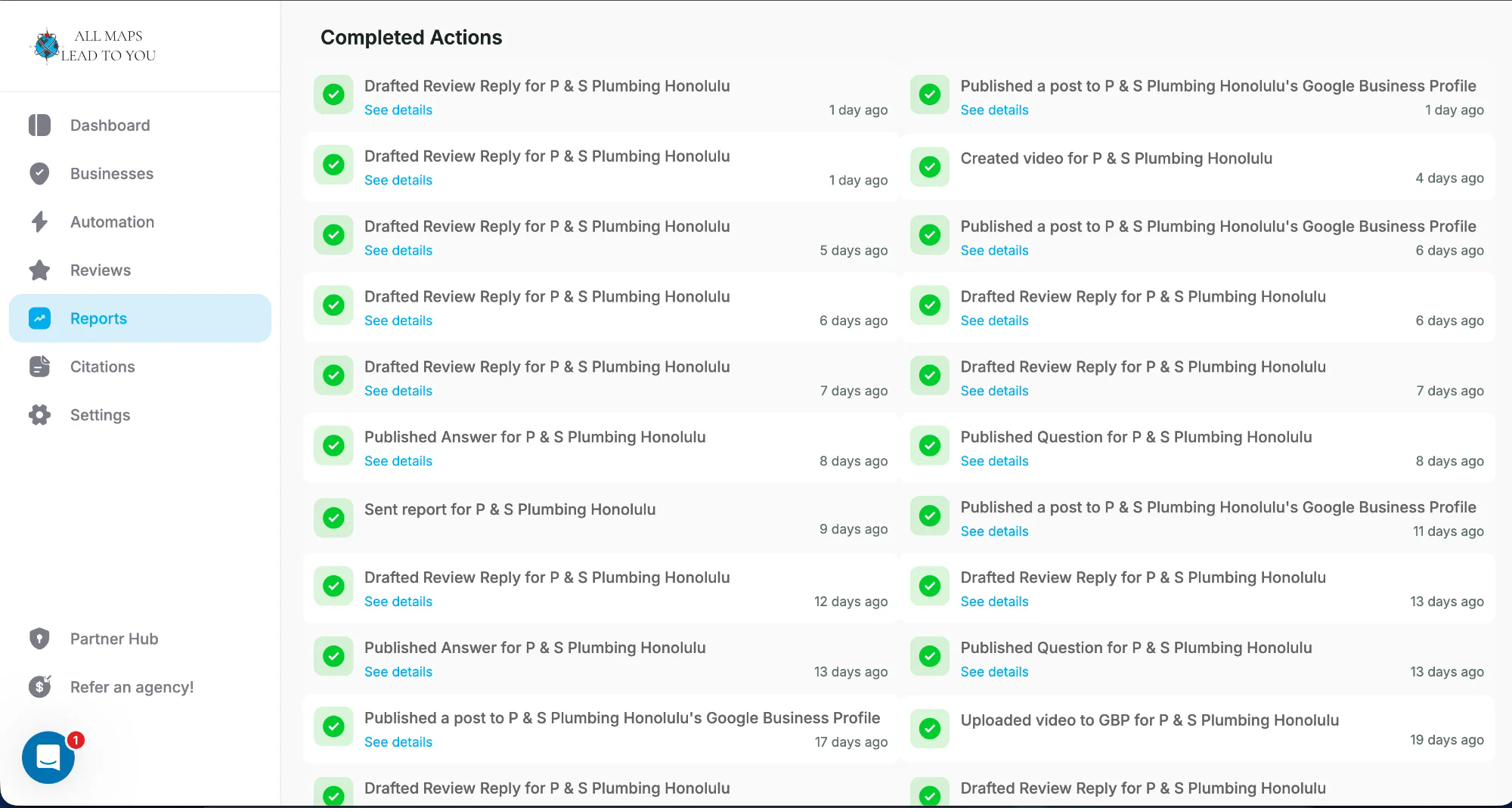Click green checkmark beside Sent report entry
The image size is (1512, 812).
[x=334, y=518]
